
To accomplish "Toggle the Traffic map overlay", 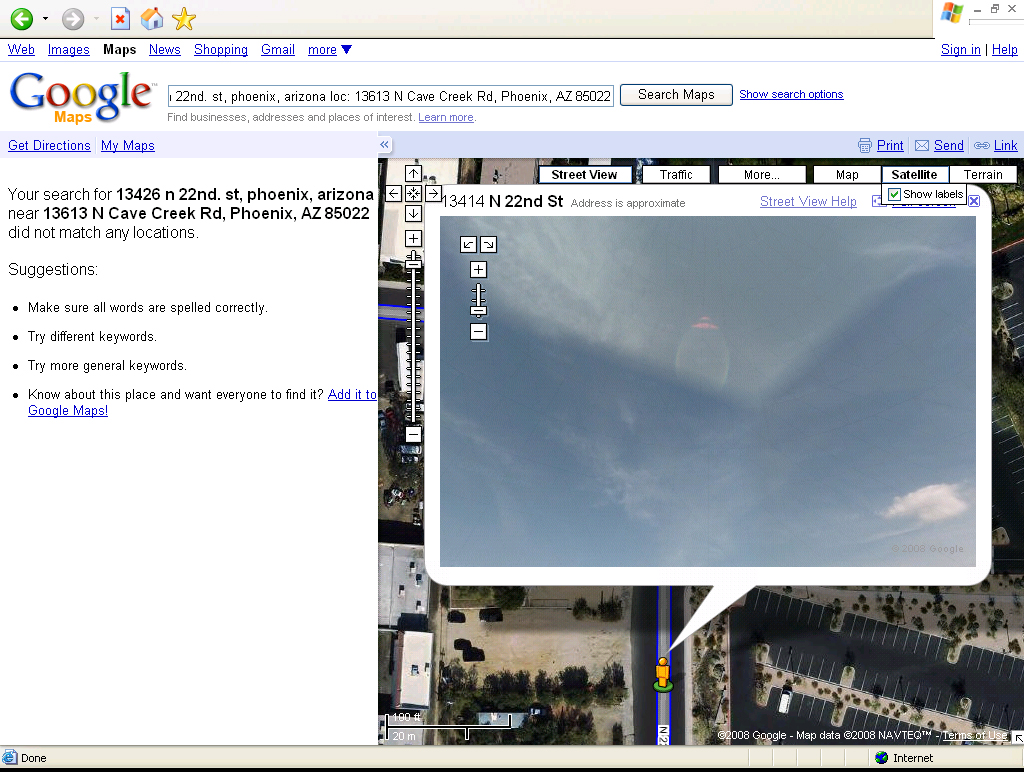I will point(676,175).
